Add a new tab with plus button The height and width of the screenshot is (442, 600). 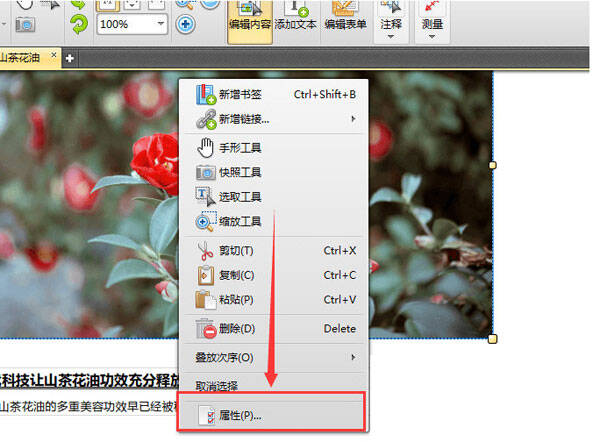70,58
